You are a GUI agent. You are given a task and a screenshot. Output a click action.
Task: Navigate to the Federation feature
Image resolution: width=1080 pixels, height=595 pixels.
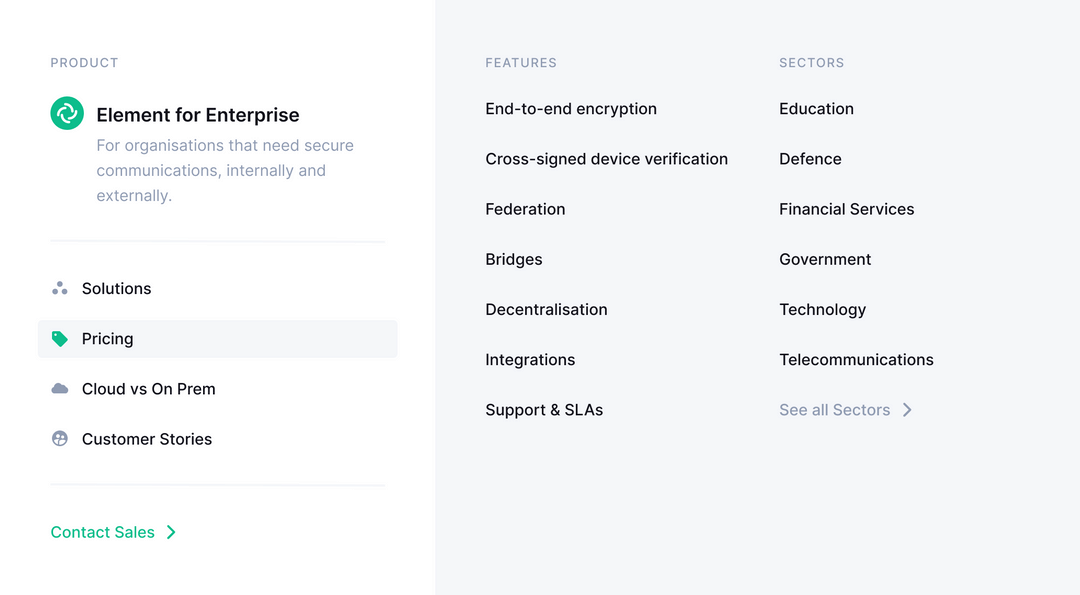(x=525, y=209)
